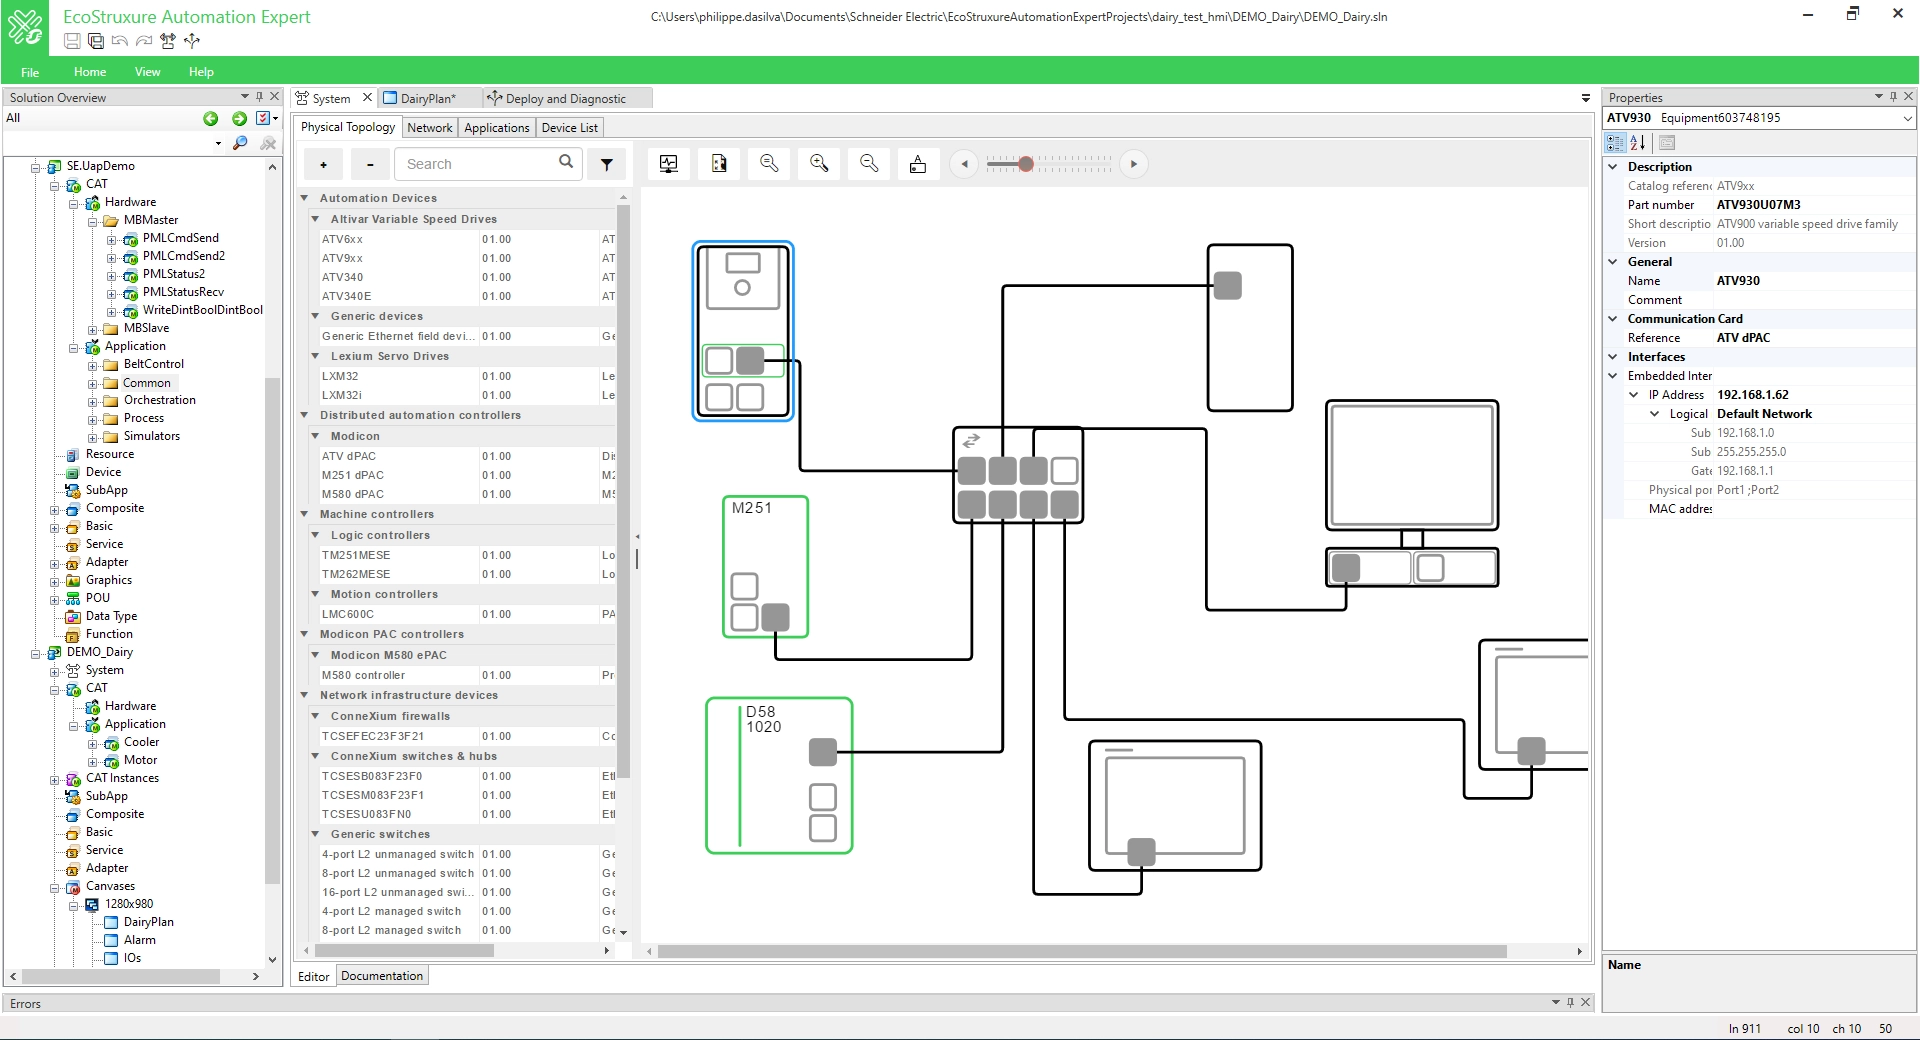The image size is (1920, 1040).
Task: Click the Device List button
Action: click(x=568, y=127)
